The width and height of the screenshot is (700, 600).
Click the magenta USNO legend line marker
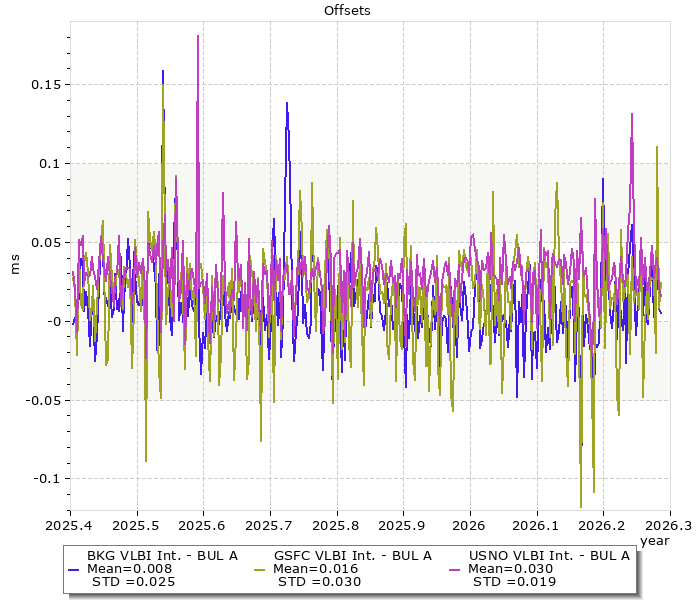tap(455, 568)
